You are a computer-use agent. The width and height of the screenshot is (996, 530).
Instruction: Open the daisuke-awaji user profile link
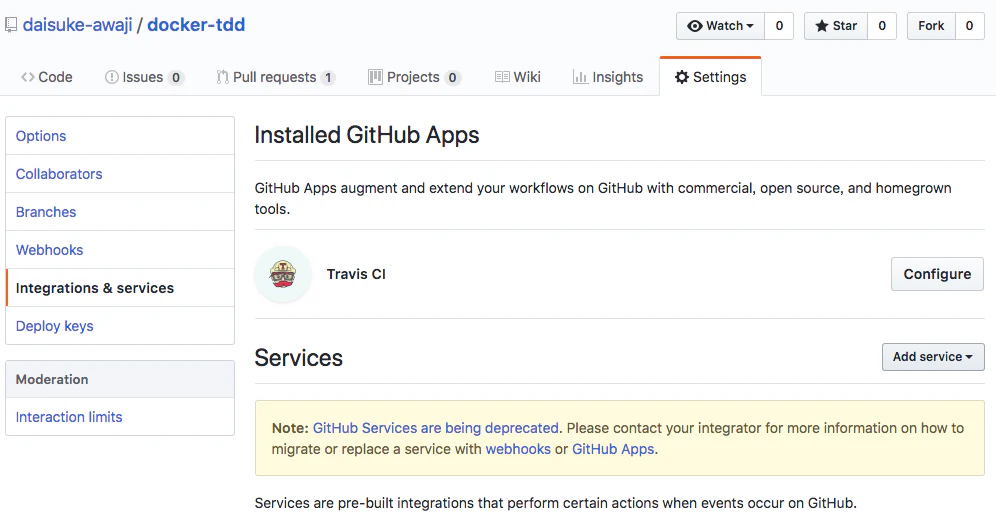coord(77,25)
